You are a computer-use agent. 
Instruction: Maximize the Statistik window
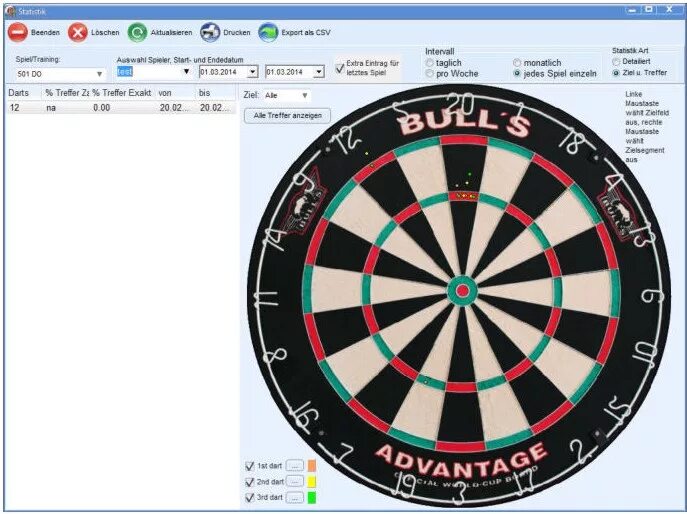tap(649, 10)
